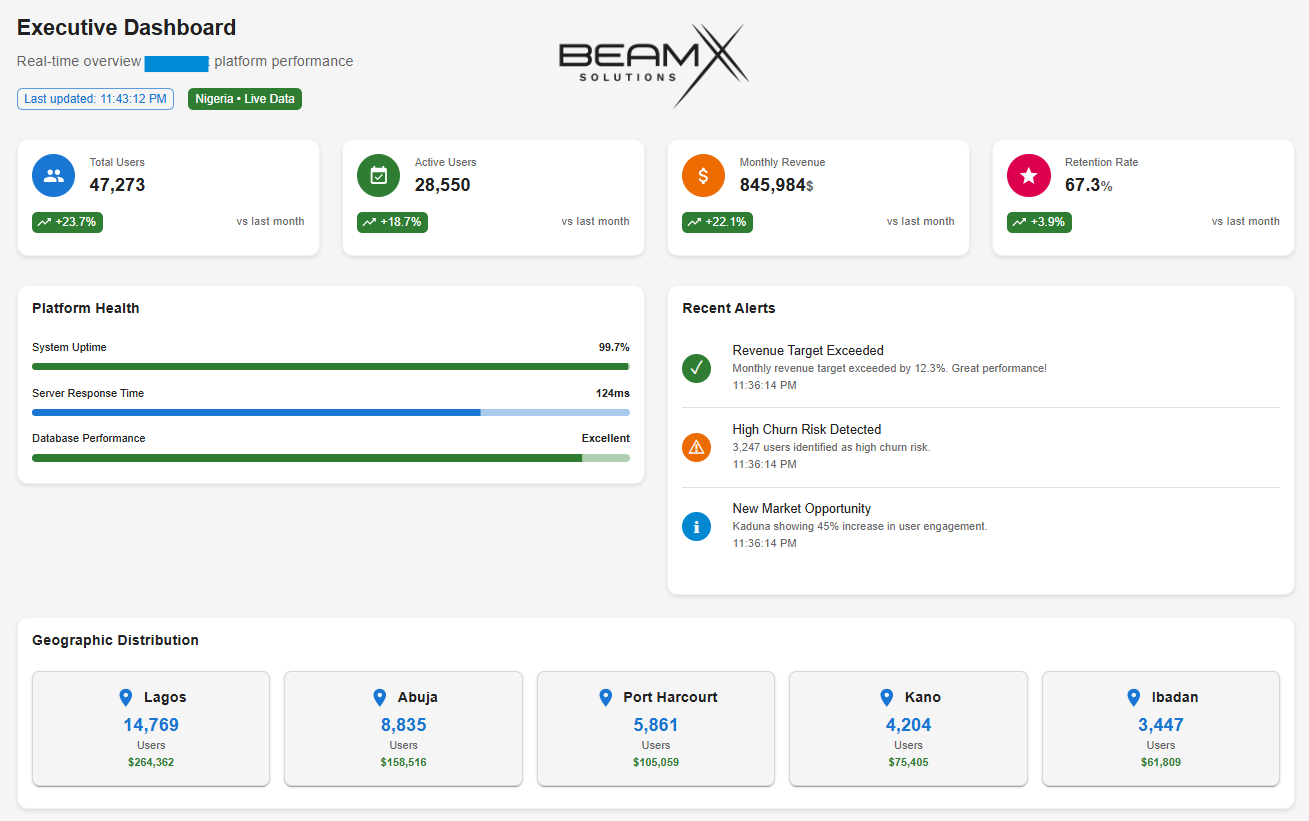This screenshot has height=821, width=1309.
Task: Click the +3.9% trend badge
Action: click(x=1039, y=222)
